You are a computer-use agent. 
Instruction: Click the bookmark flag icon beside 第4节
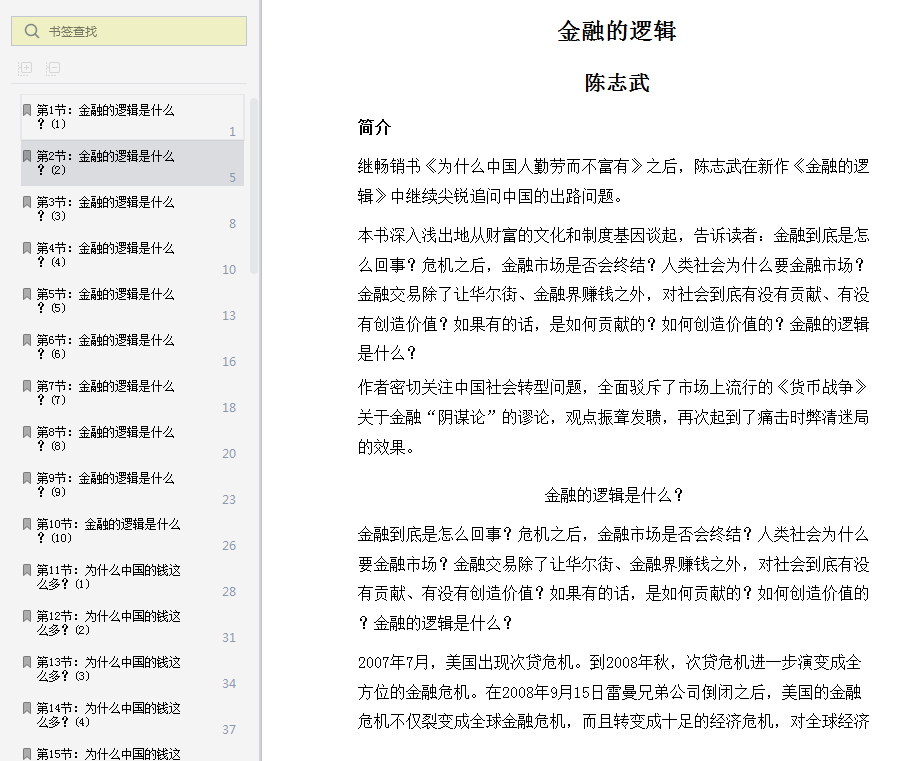27,248
